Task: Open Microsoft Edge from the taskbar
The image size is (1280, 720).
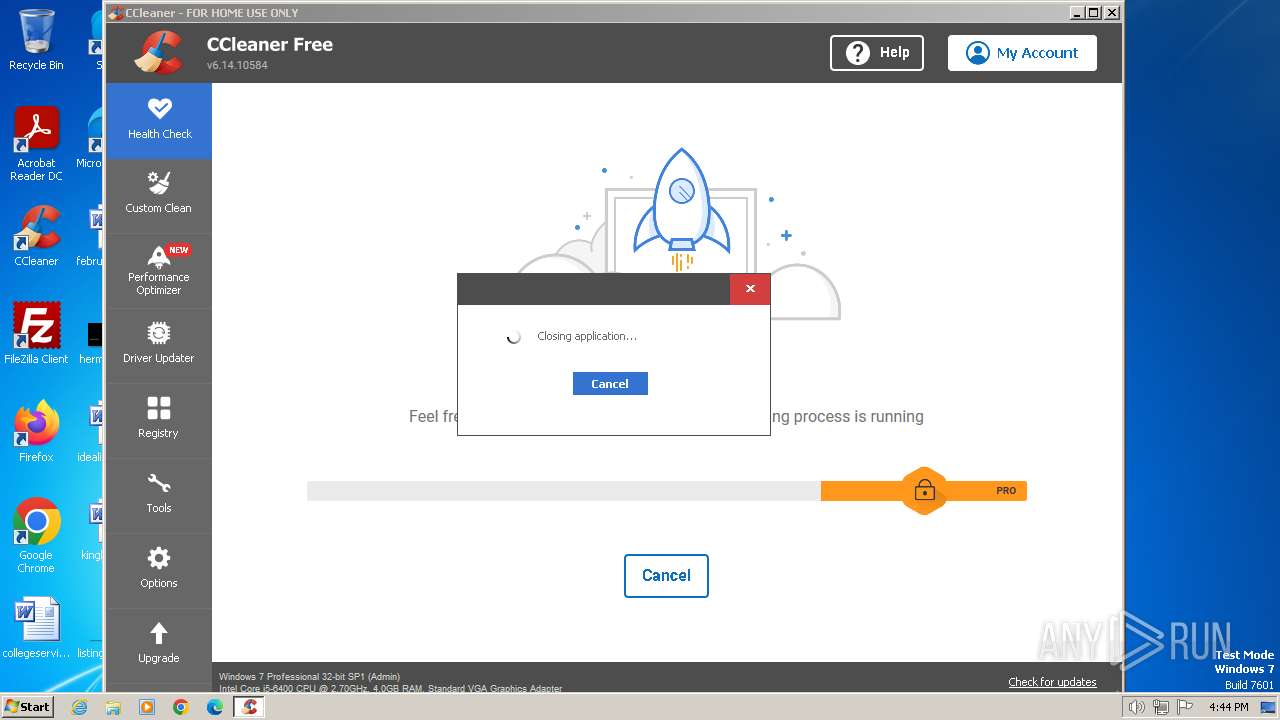Action: tap(215, 707)
